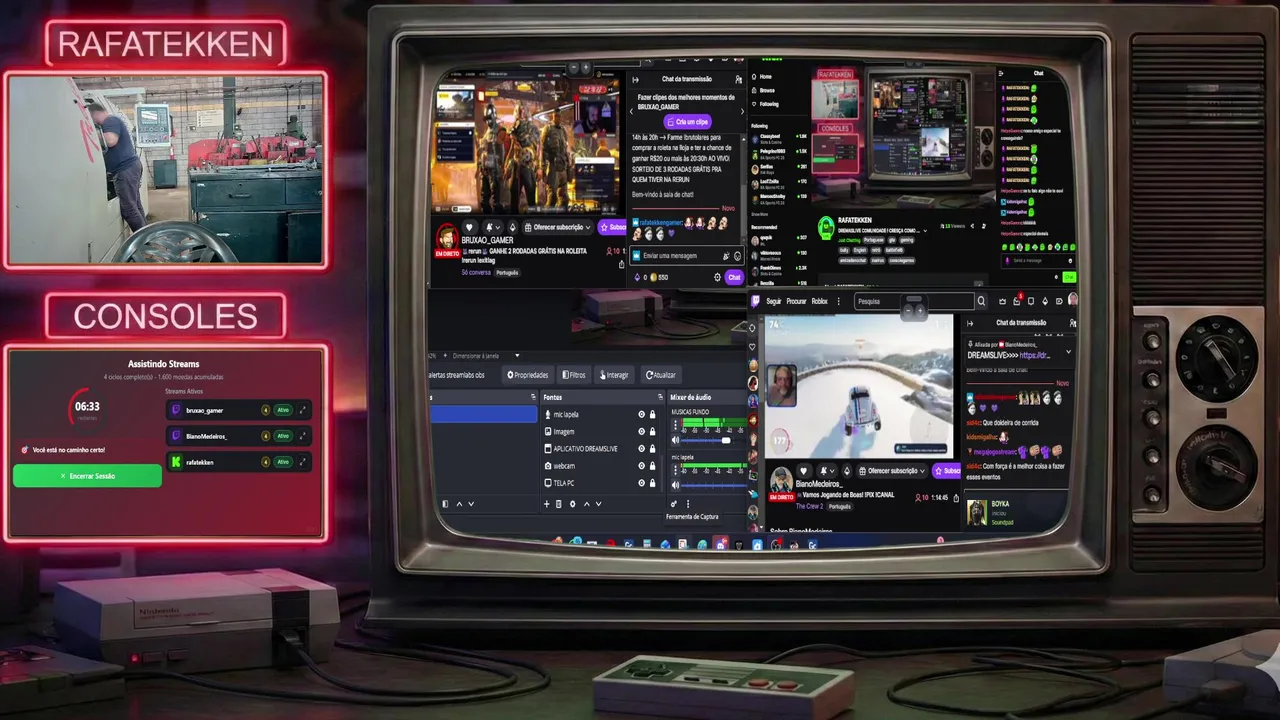Image resolution: width=1280 pixels, height=720 pixels.
Task: Mute the mic lapela mixer channel
Action: coord(675,485)
